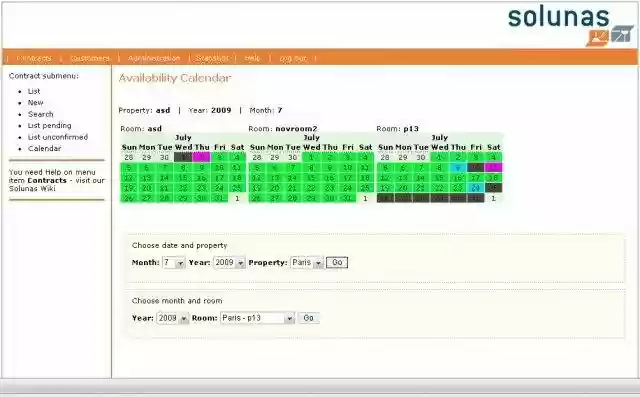Viewport: 640px width, 397px height.
Task: Select the dark July 25 cell in room p13
Action: 493,188
